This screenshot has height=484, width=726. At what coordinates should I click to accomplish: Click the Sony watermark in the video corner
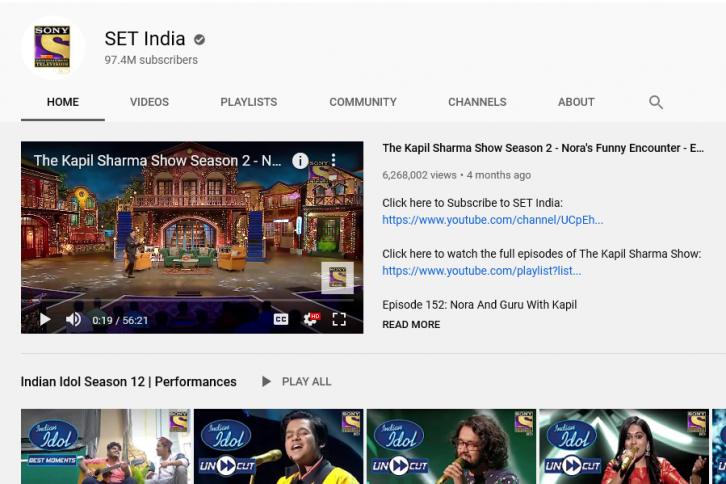pyautogui.click(x=338, y=278)
